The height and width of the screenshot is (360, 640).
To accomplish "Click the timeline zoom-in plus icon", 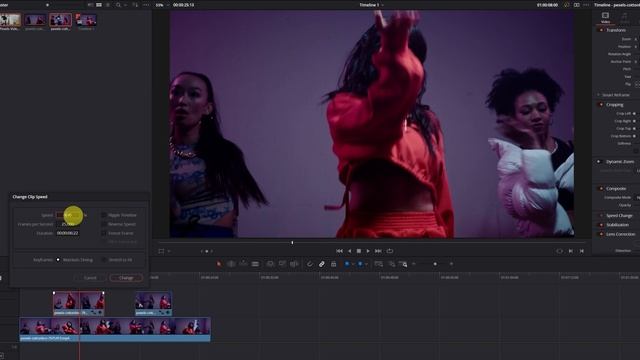I will point(451,264).
